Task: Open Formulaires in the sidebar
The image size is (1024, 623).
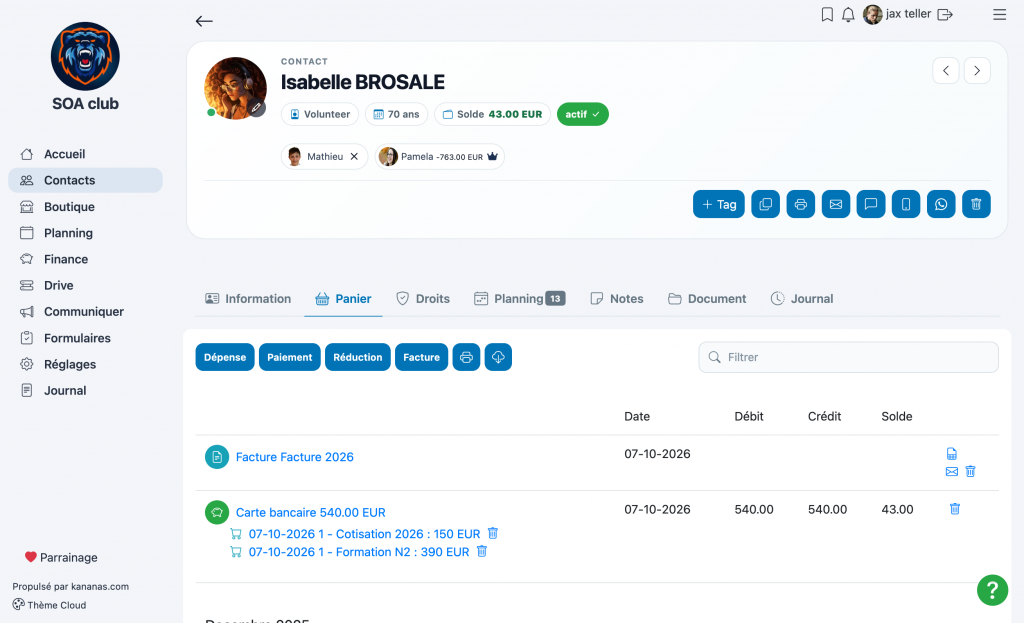Action: (x=86, y=338)
